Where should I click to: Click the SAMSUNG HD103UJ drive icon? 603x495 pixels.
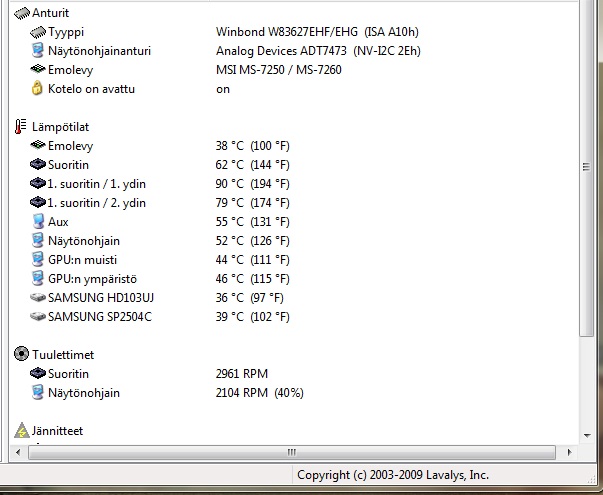pyautogui.click(x=38, y=297)
